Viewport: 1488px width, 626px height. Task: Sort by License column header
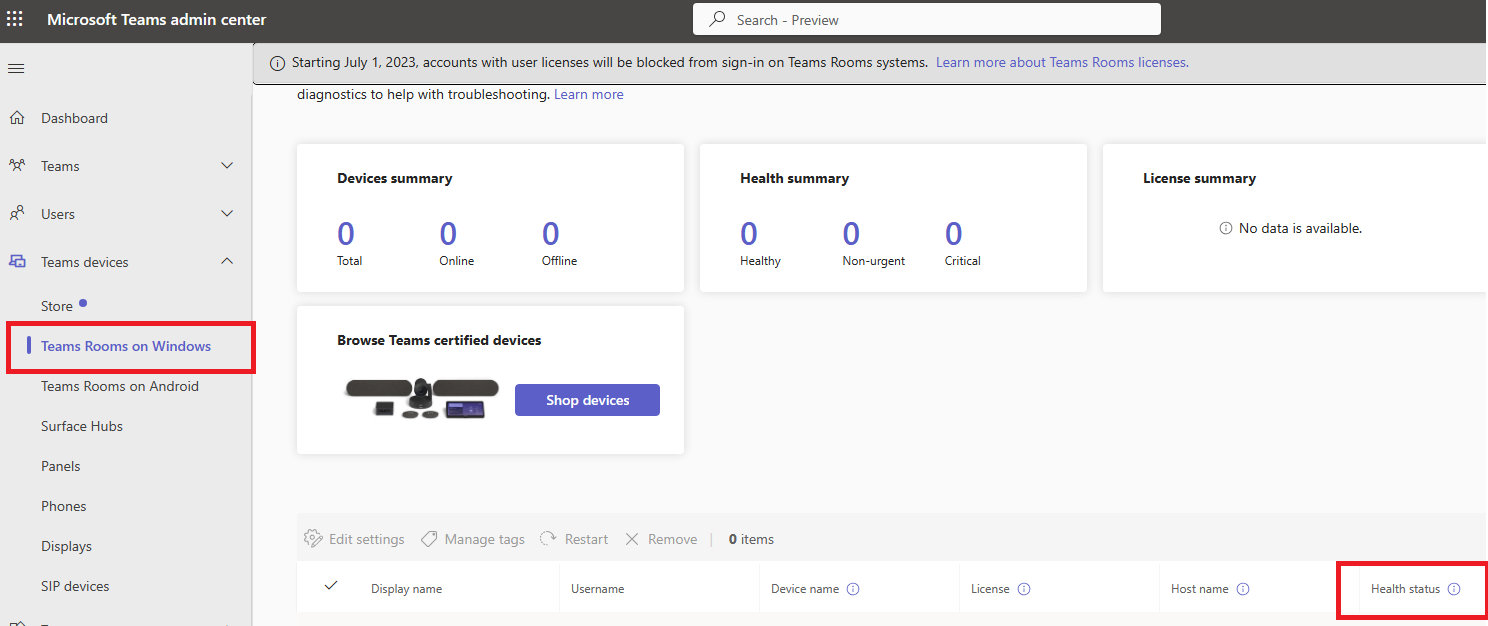click(990, 589)
